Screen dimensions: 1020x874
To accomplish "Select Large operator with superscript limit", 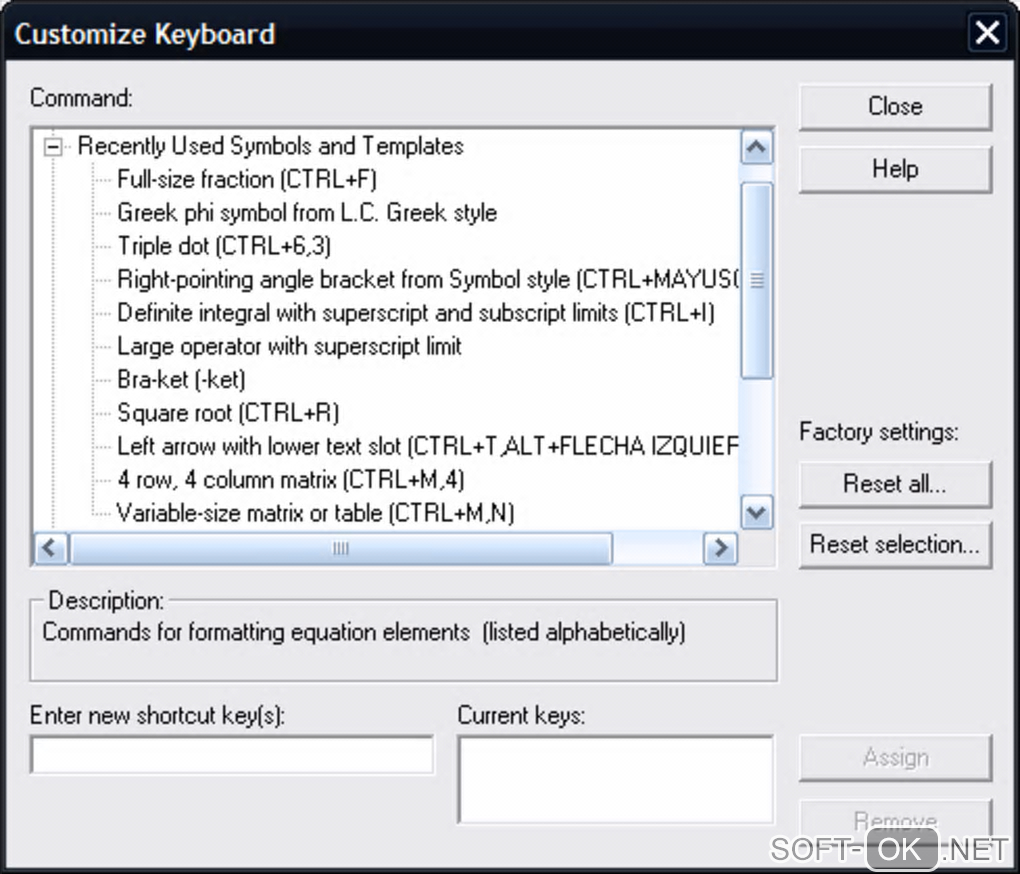I will pyautogui.click(x=289, y=347).
